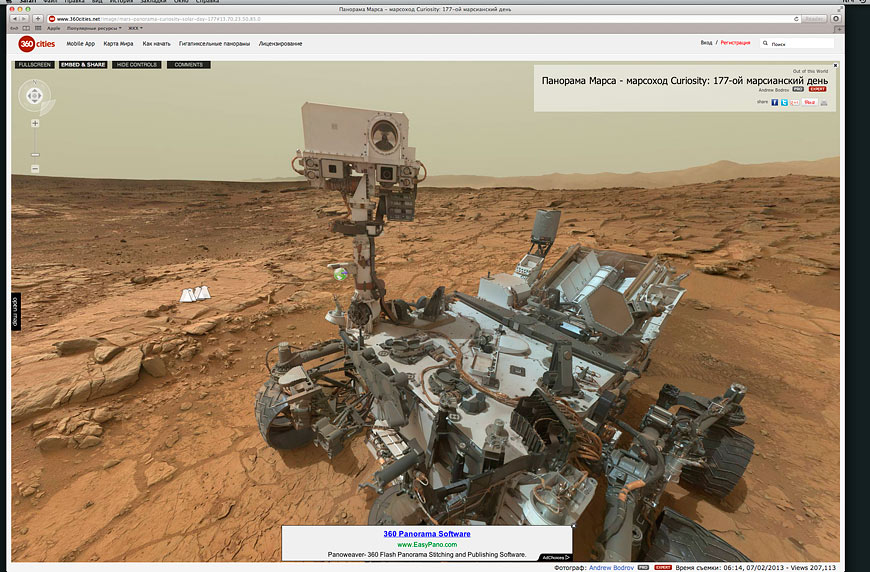Open the Карта Мира menu item

118,43
